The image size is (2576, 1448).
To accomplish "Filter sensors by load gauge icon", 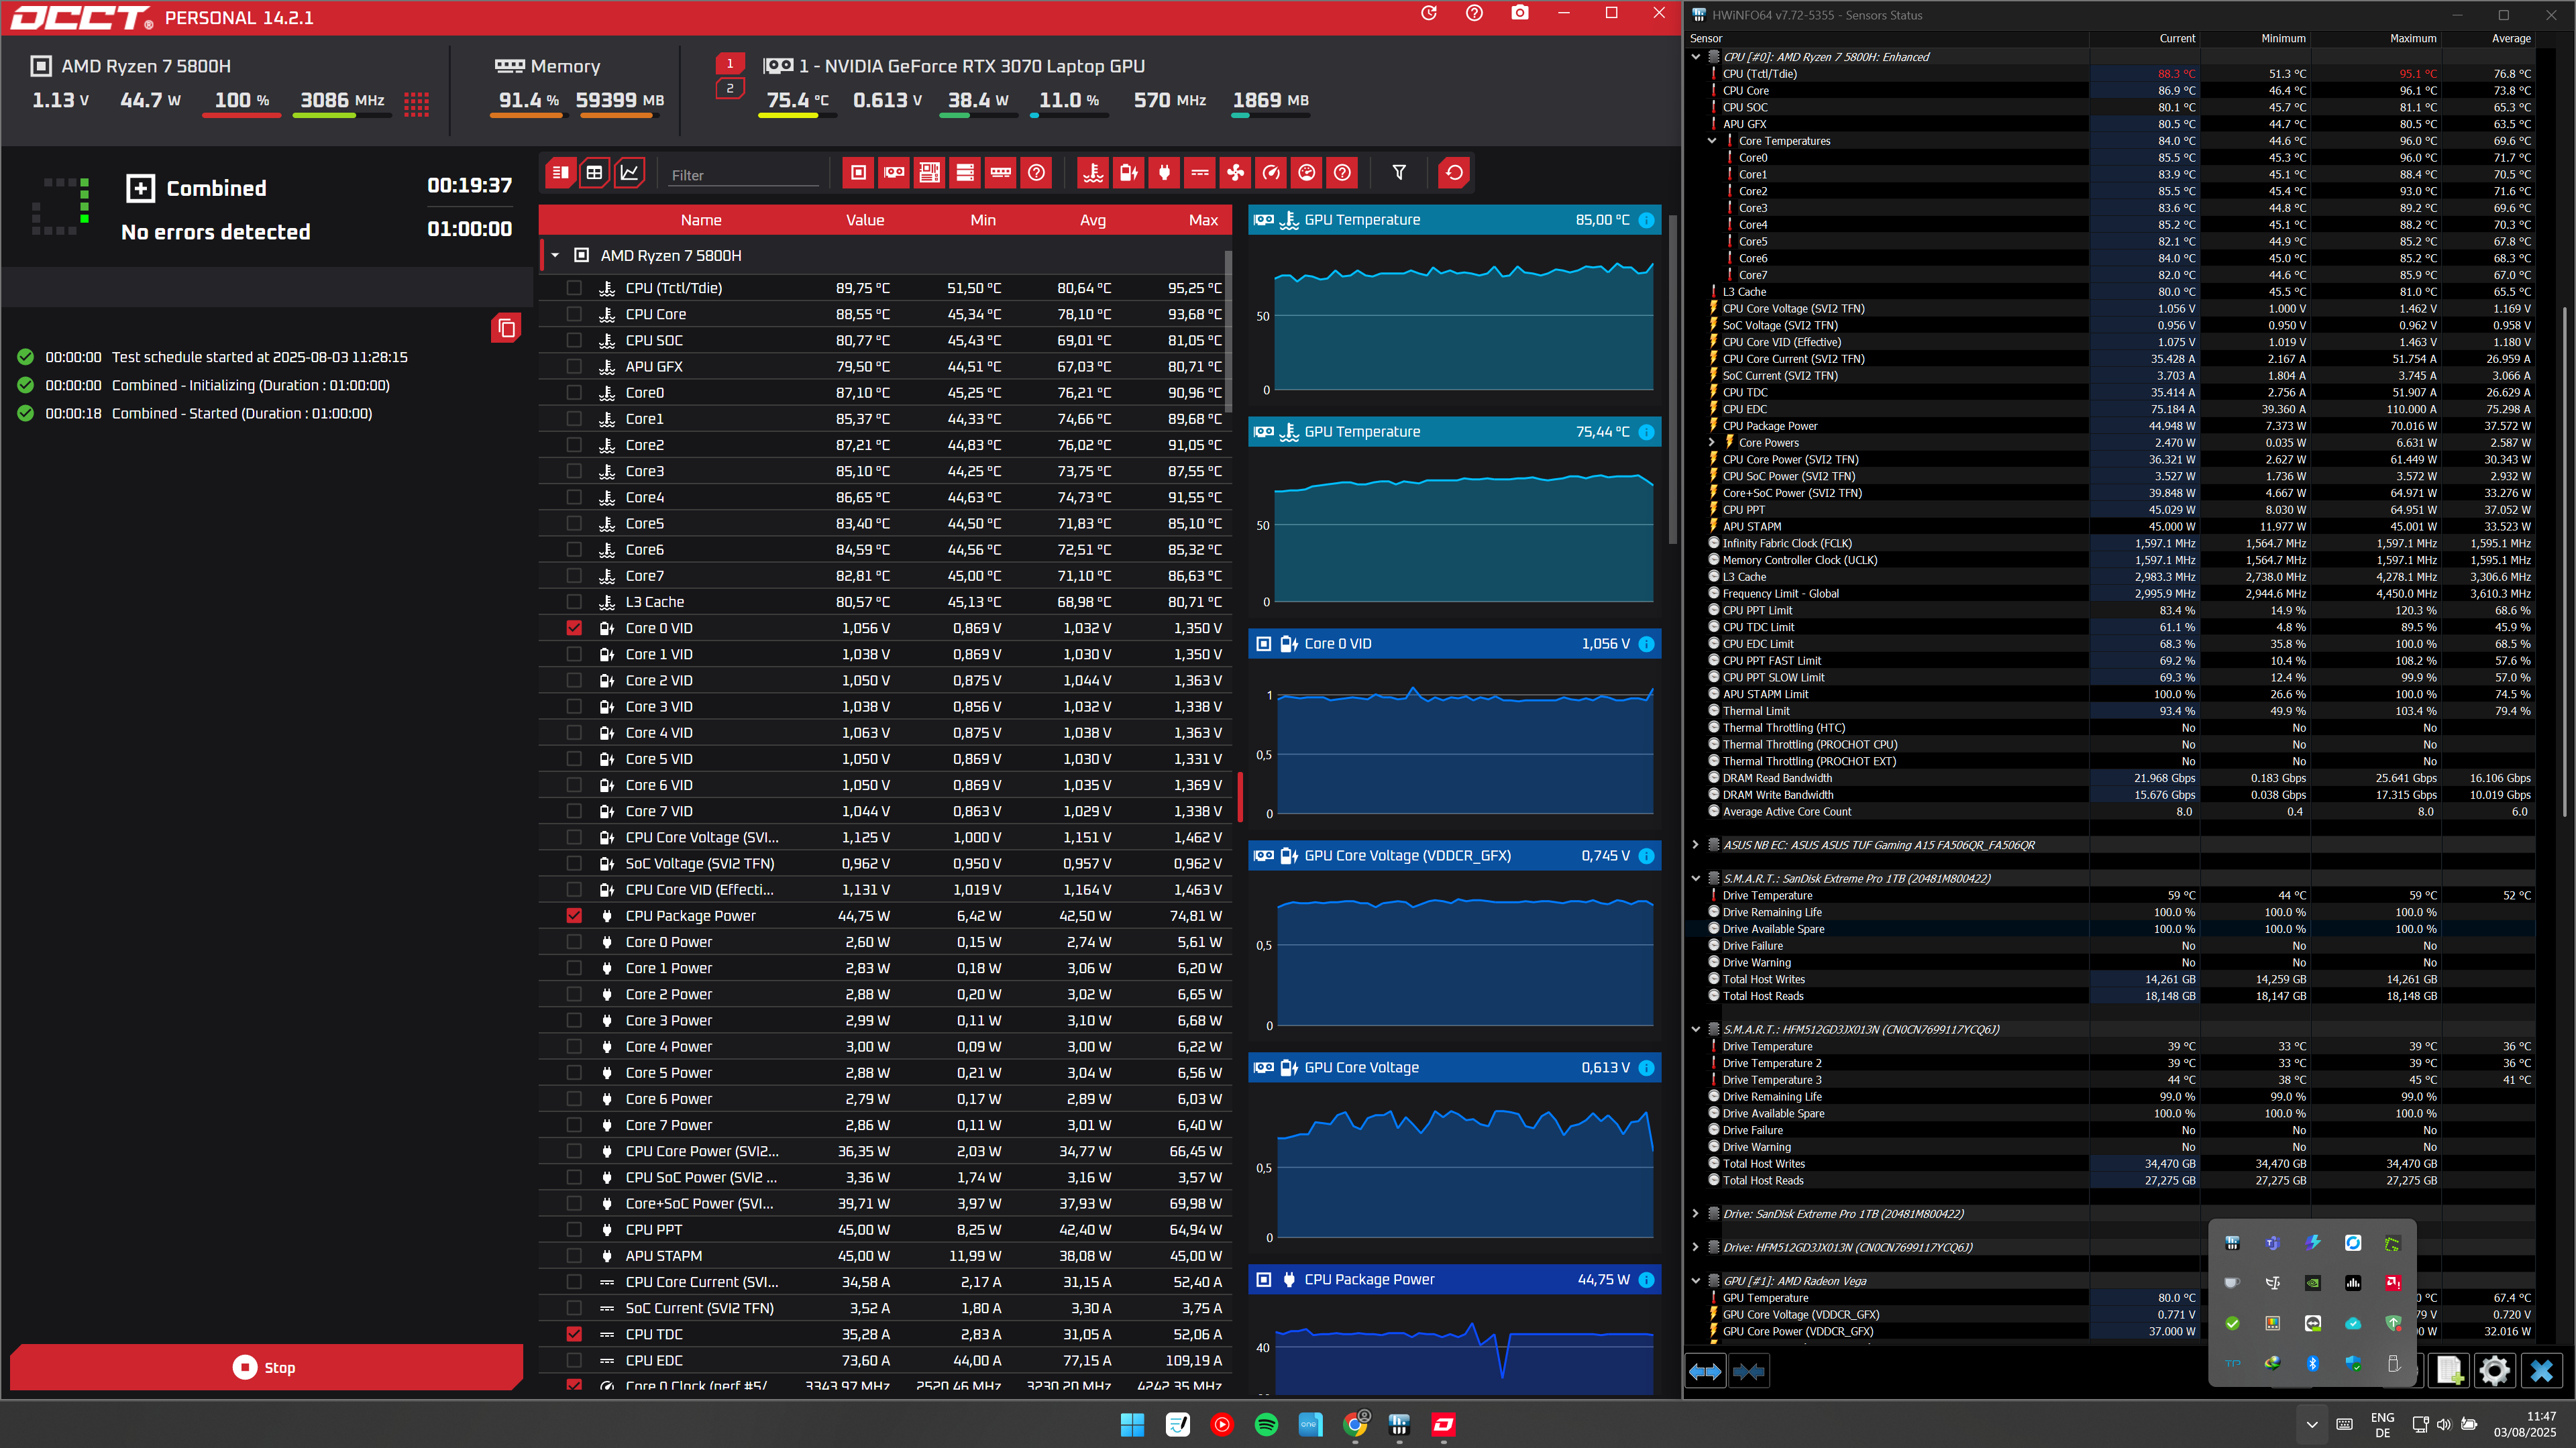I will coord(1306,173).
